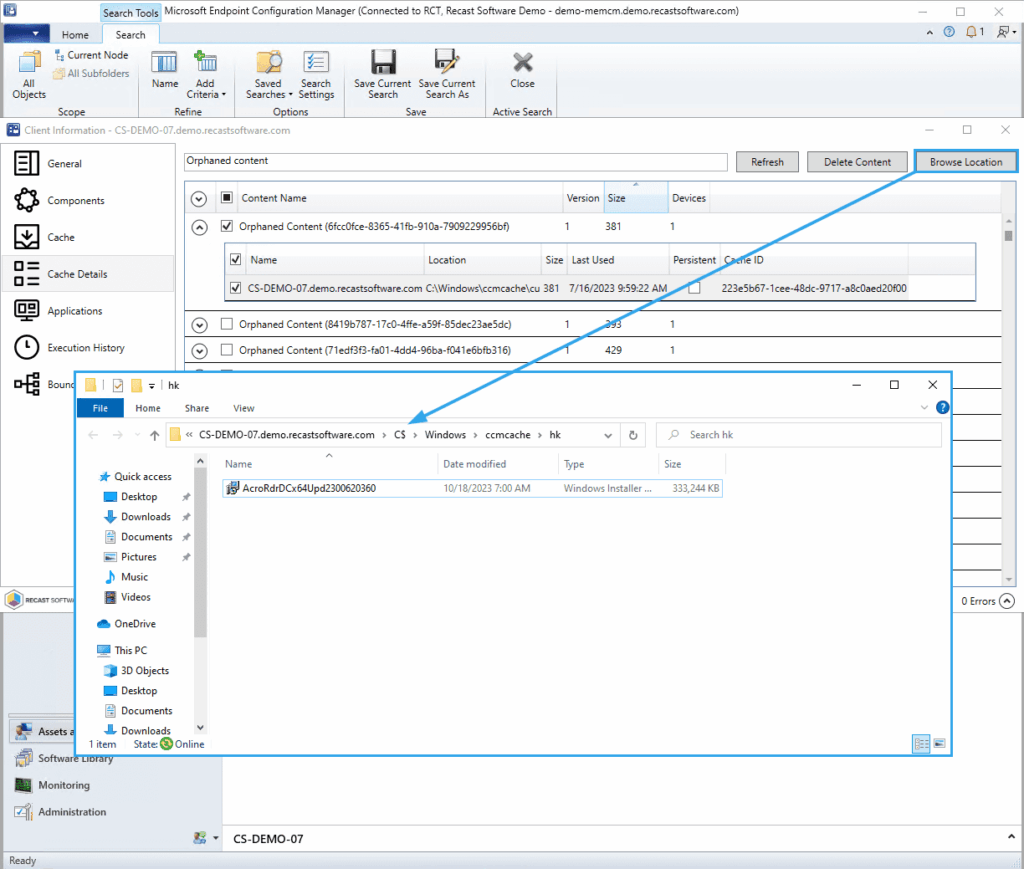This screenshot has height=869, width=1024.
Task: Open the View tab in File Explorer
Action: [x=243, y=408]
